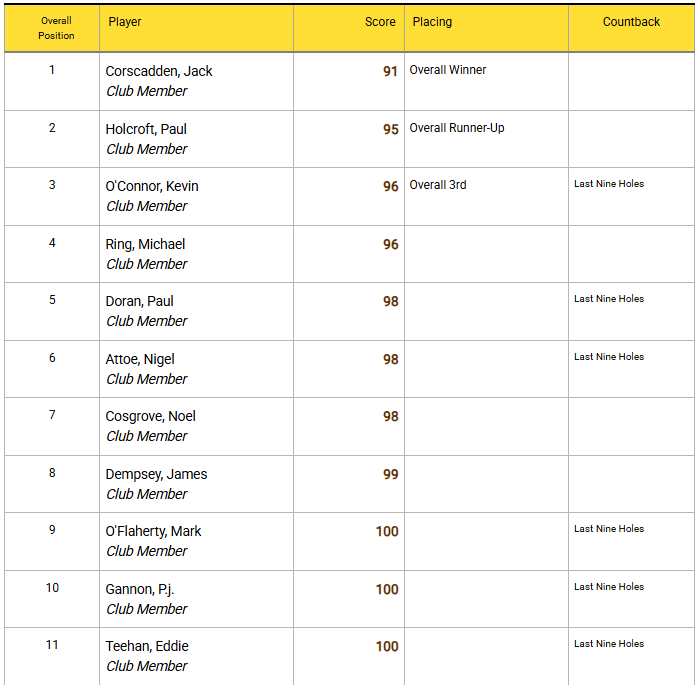The height and width of the screenshot is (685, 698).
Task: Click position number 5
Action: (52, 300)
